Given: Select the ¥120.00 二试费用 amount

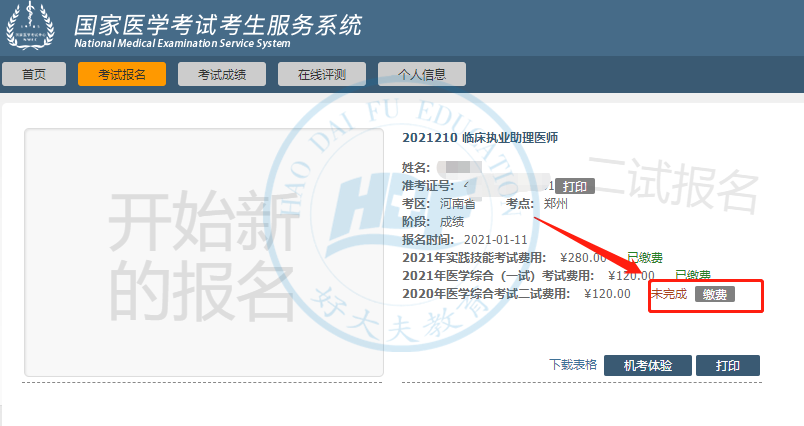Looking at the screenshot, I should tap(608, 294).
